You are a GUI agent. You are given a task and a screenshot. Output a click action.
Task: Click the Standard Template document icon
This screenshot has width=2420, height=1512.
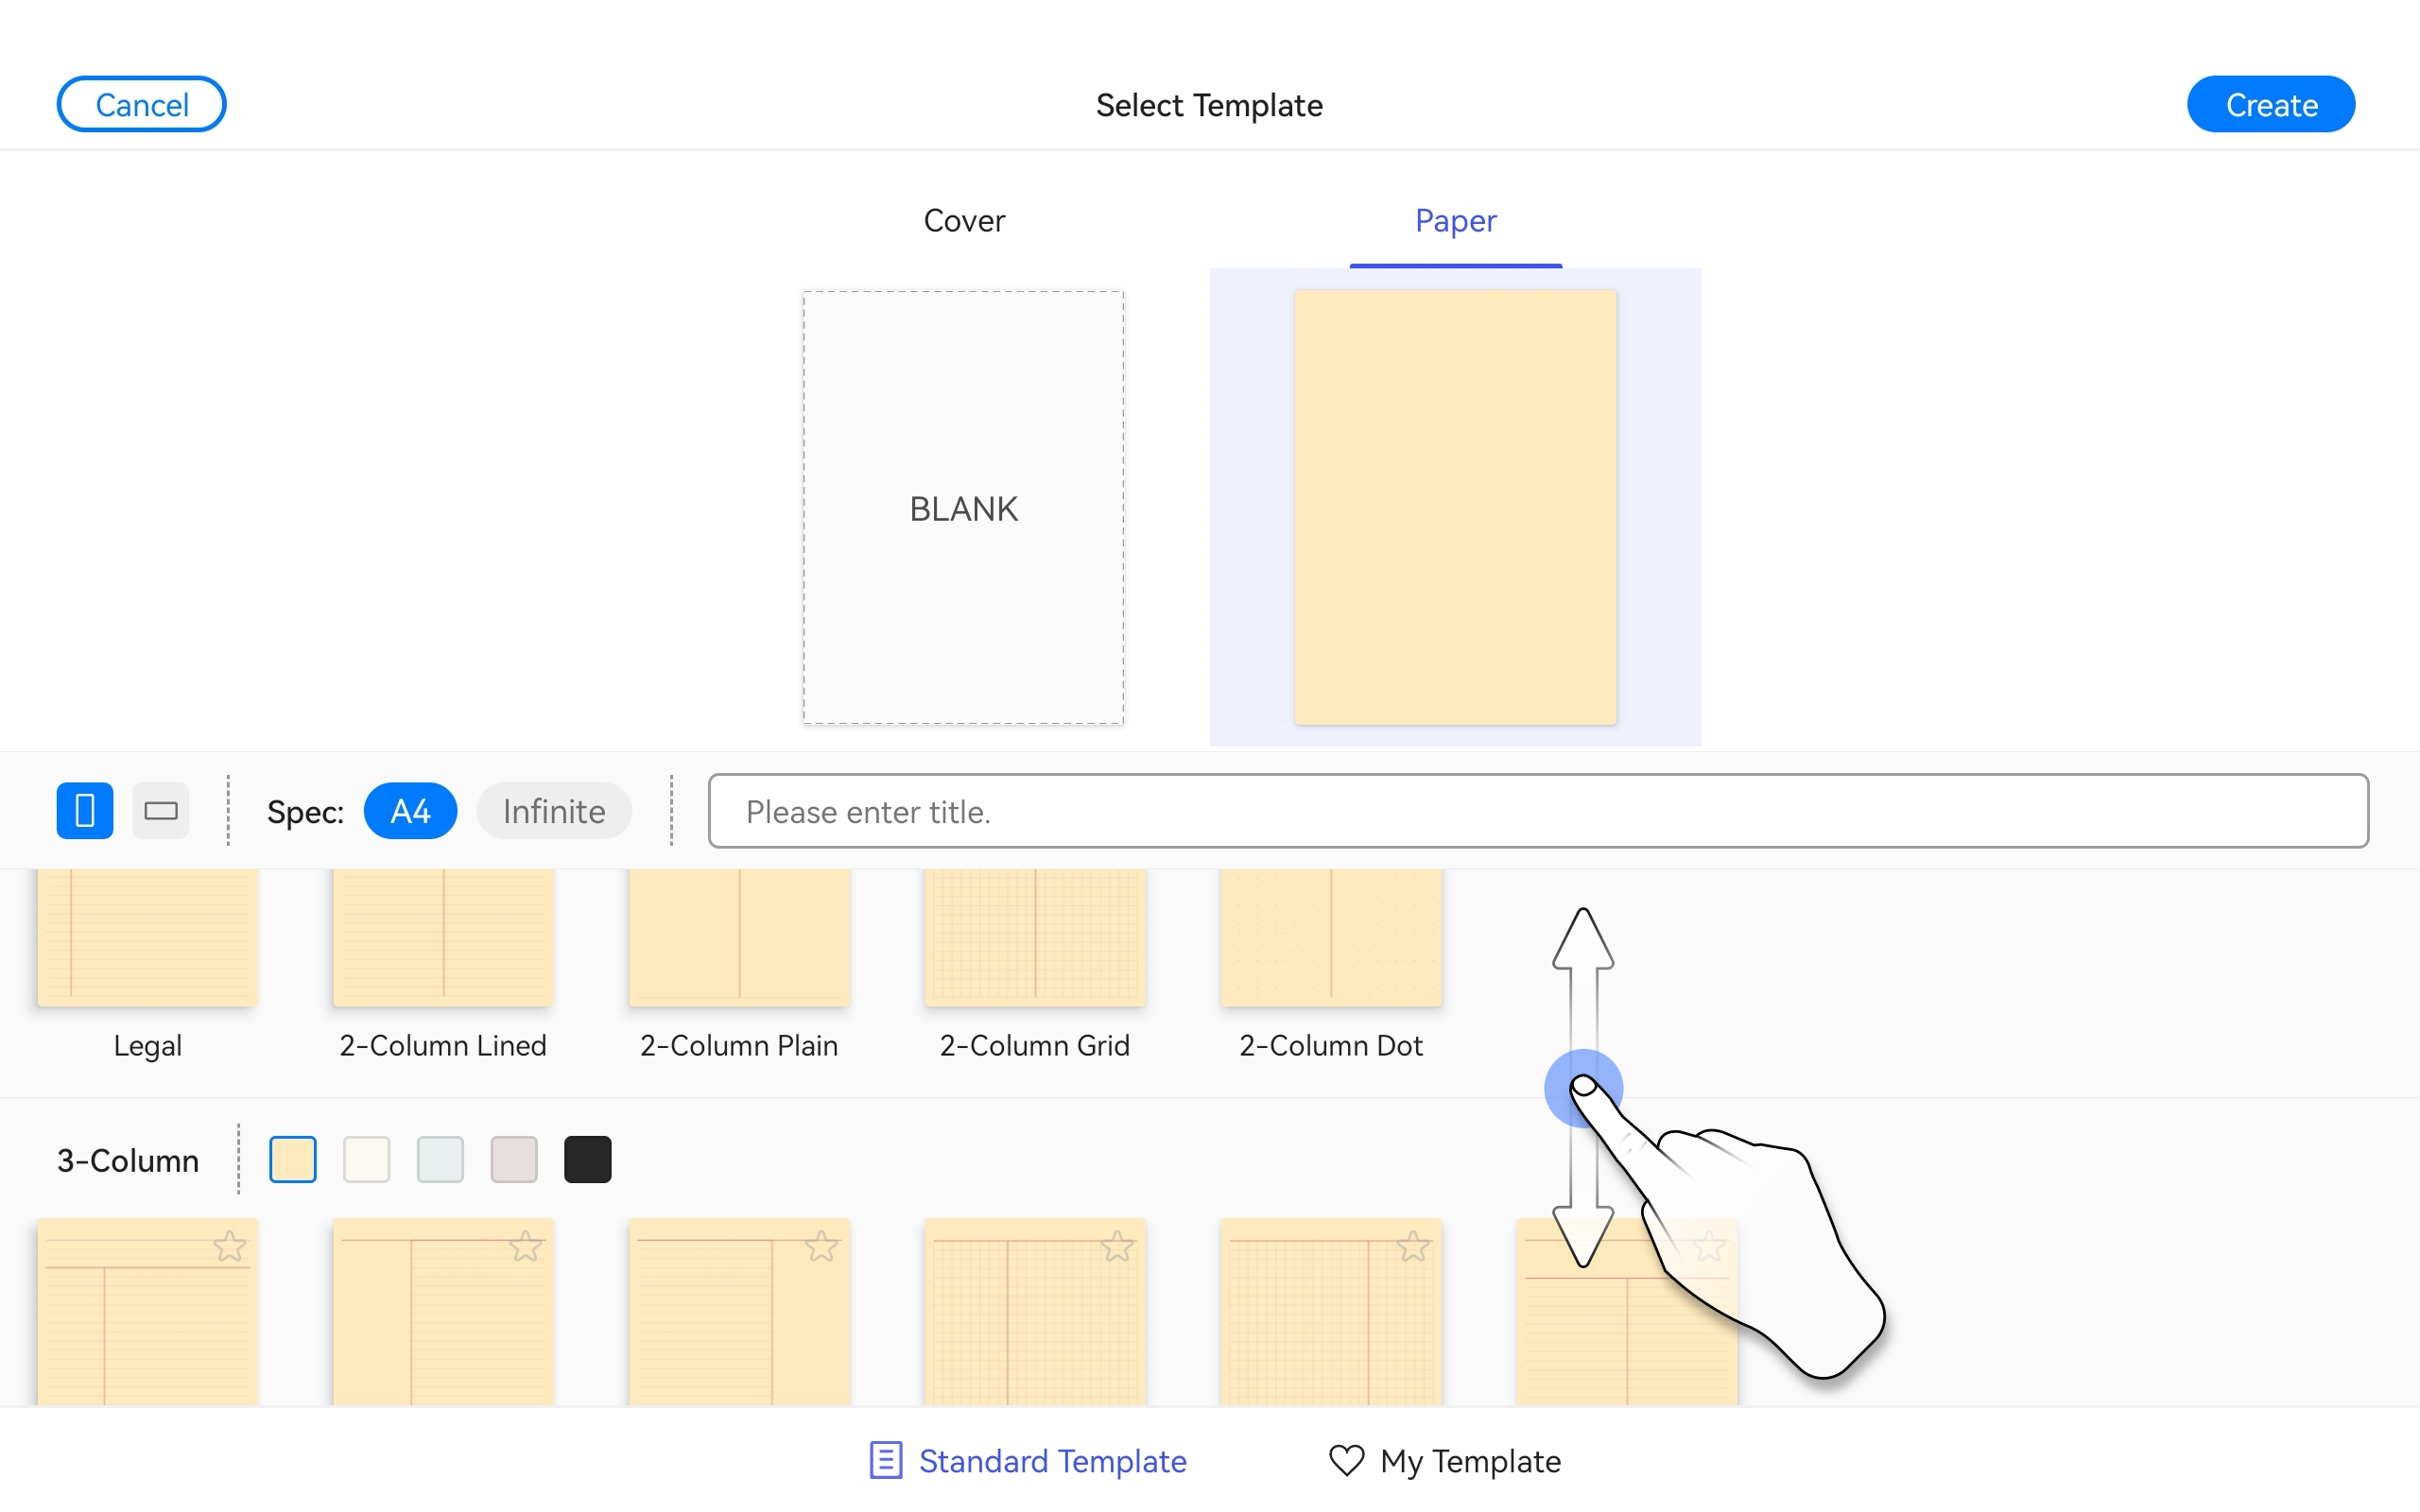point(886,1460)
